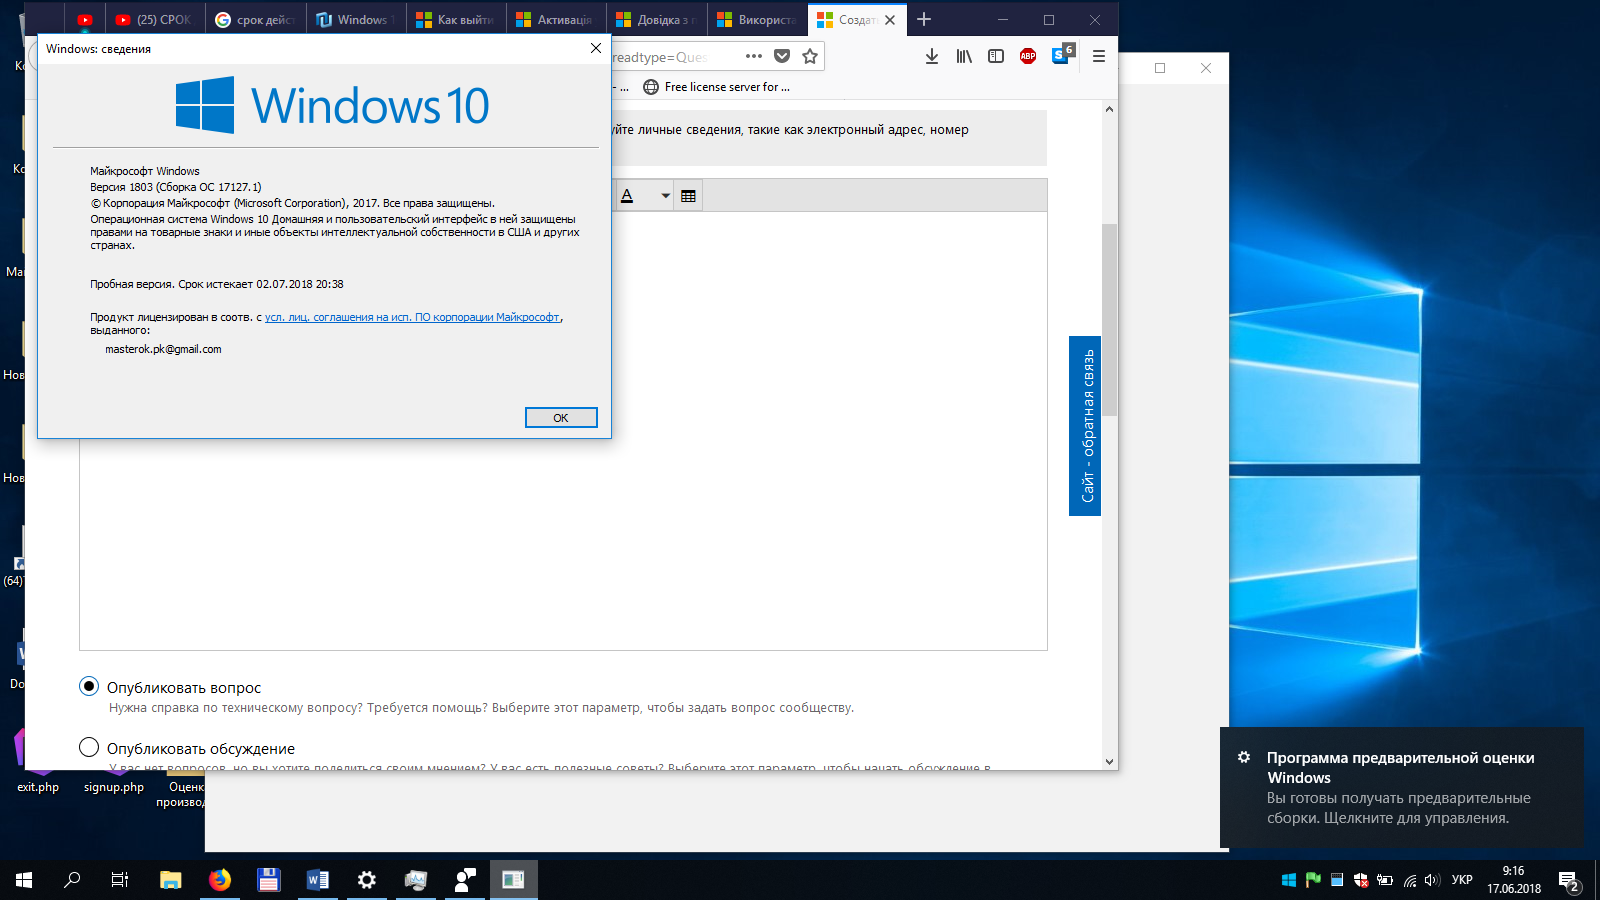Open the volume speaker tray icon
The height and width of the screenshot is (900, 1600).
[1432, 880]
